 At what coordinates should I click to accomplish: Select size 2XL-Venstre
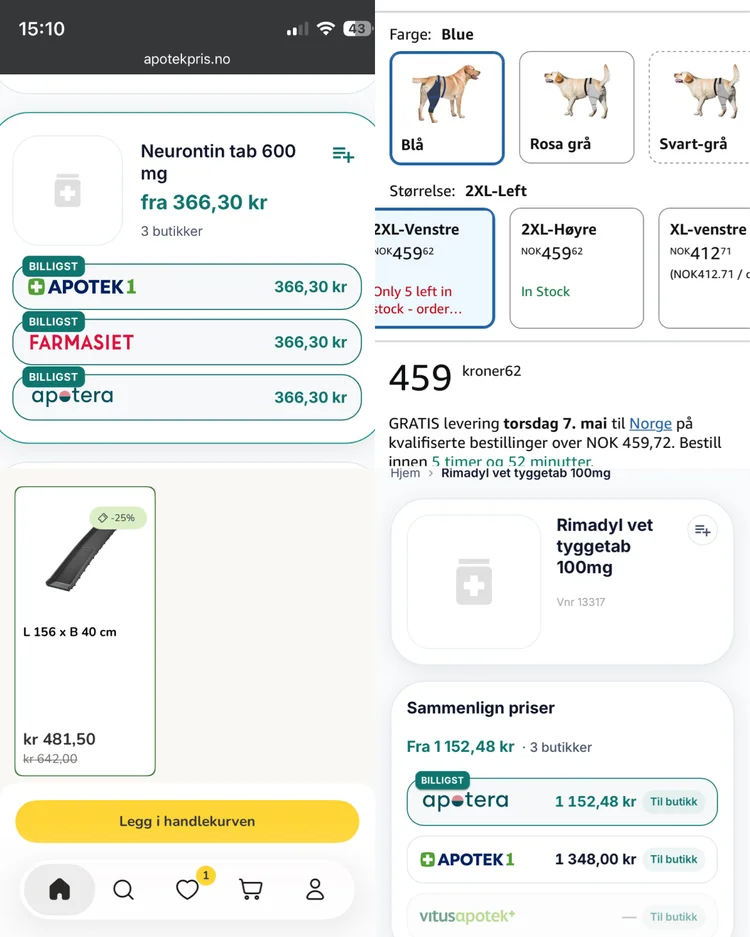(x=434, y=267)
